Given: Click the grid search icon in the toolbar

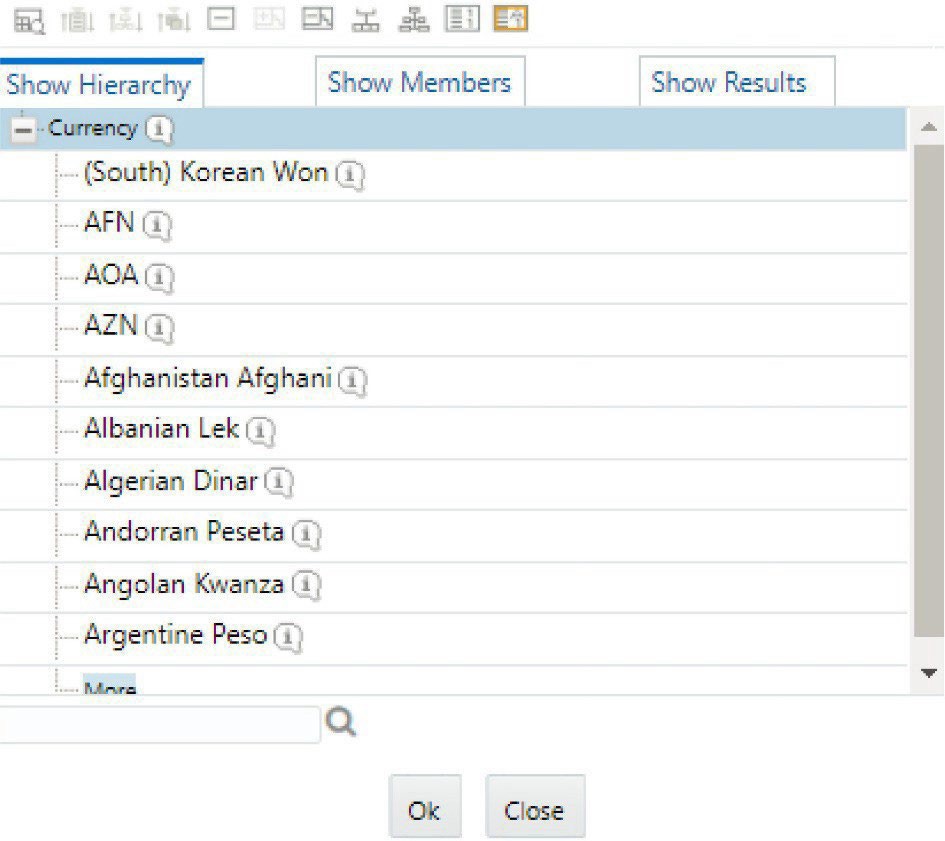Looking at the screenshot, I should tap(29, 20).
